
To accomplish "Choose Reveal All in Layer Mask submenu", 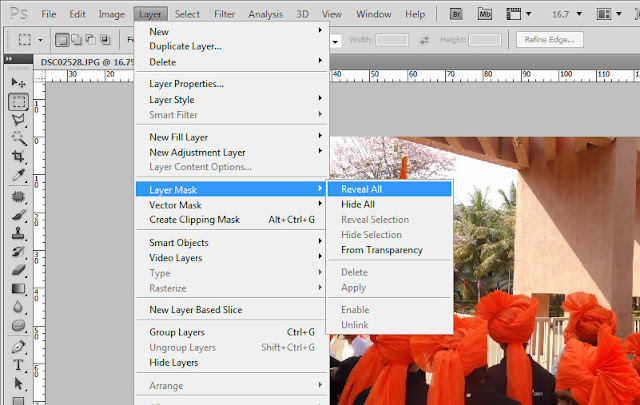I will [x=389, y=189].
